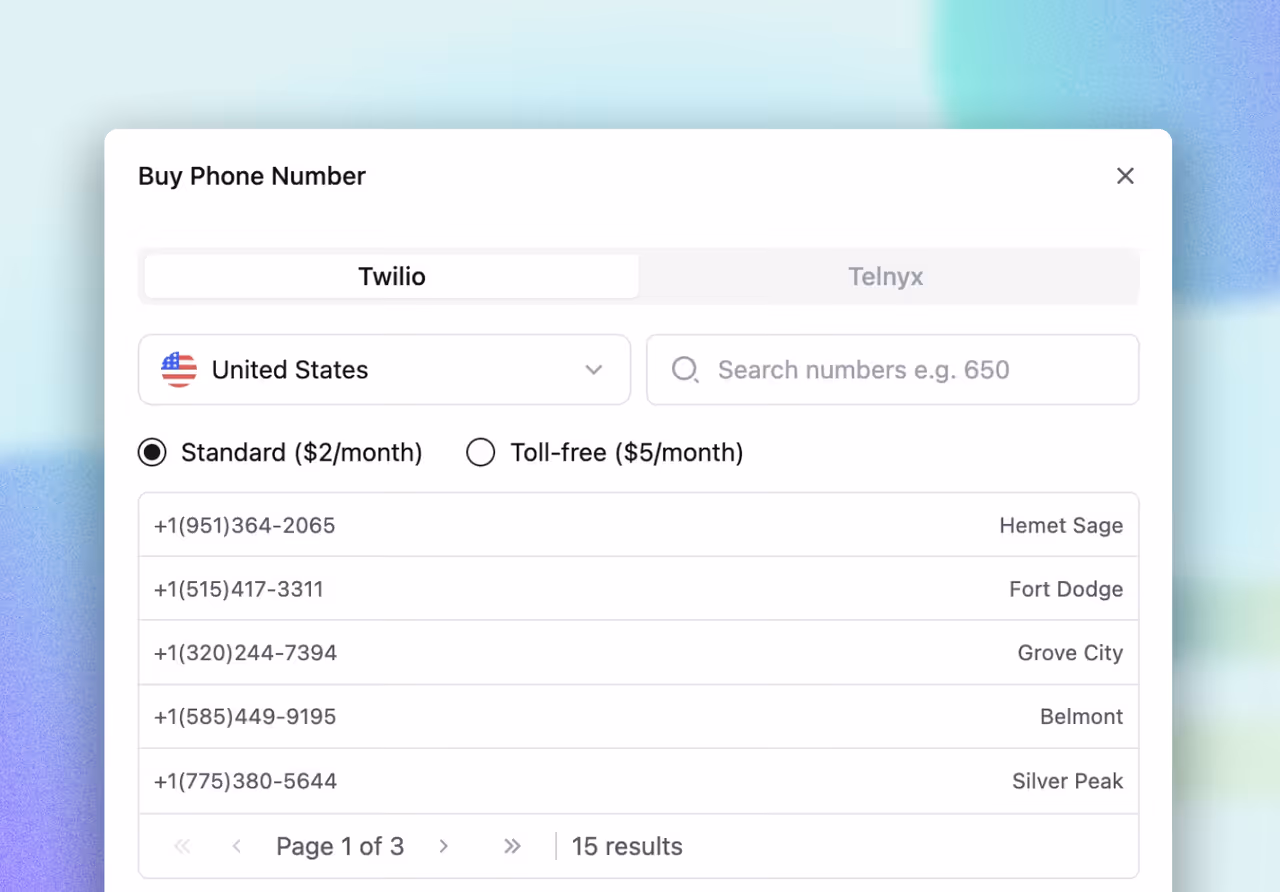Click the Fort Dodge location label
The height and width of the screenshot is (892, 1280).
(x=1066, y=590)
